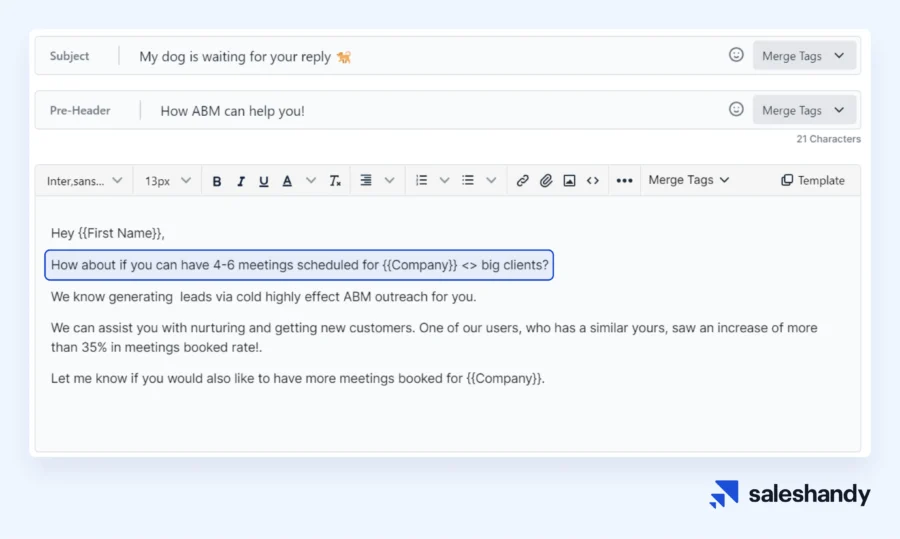Image resolution: width=900 pixels, height=539 pixels.
Task: Click the Template button
Action: pos(812,181)
